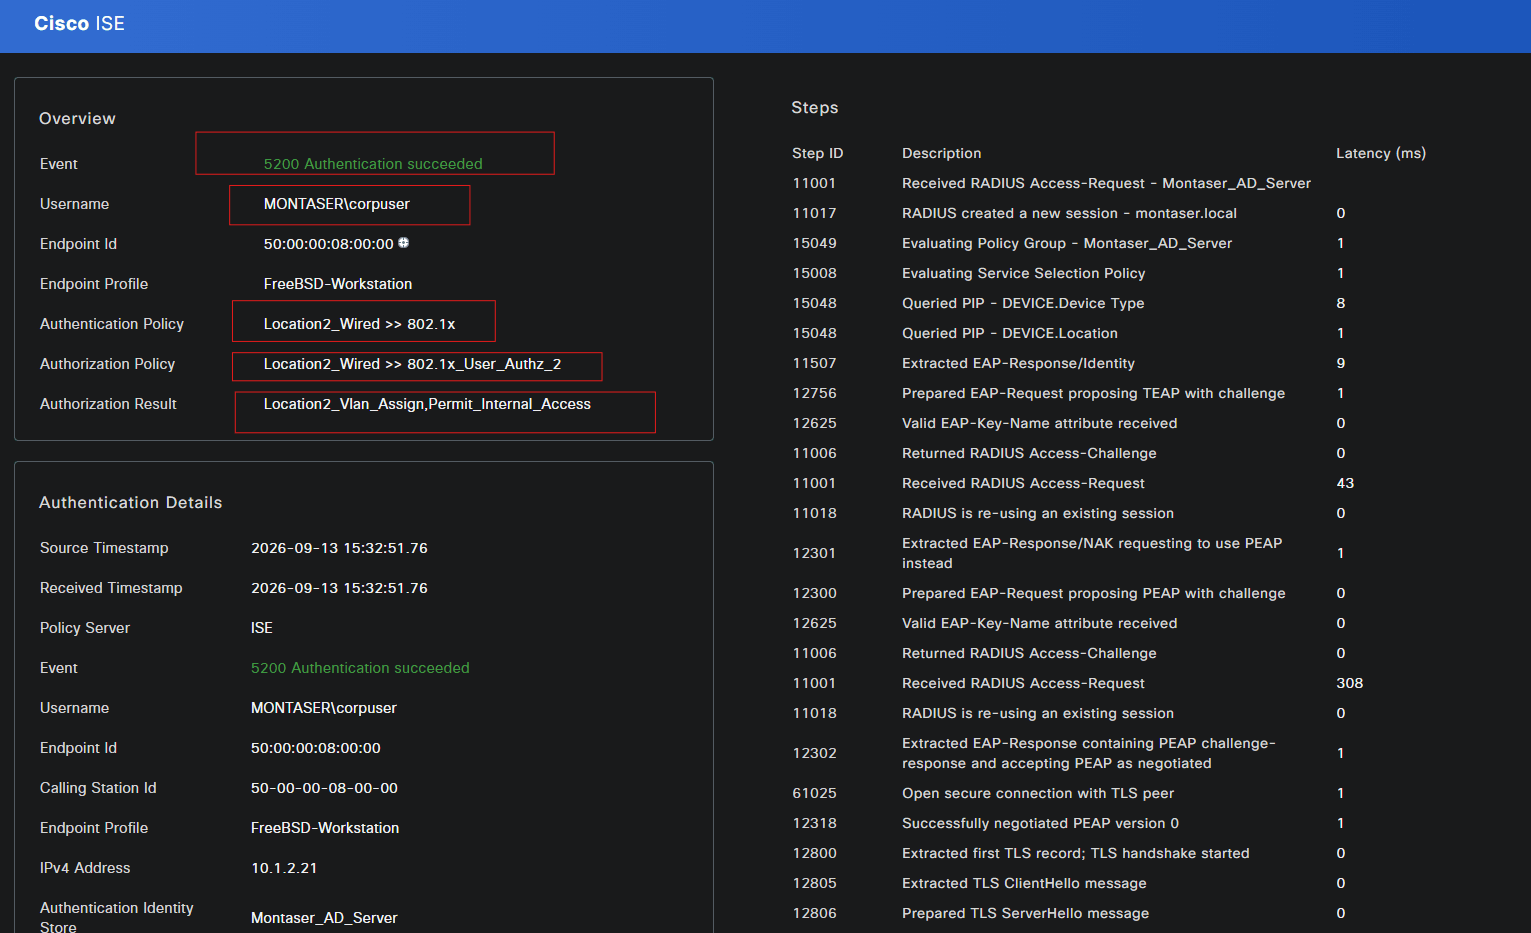Click 'Prepared TLS ServerHello message' step

tap(1025, 913)
